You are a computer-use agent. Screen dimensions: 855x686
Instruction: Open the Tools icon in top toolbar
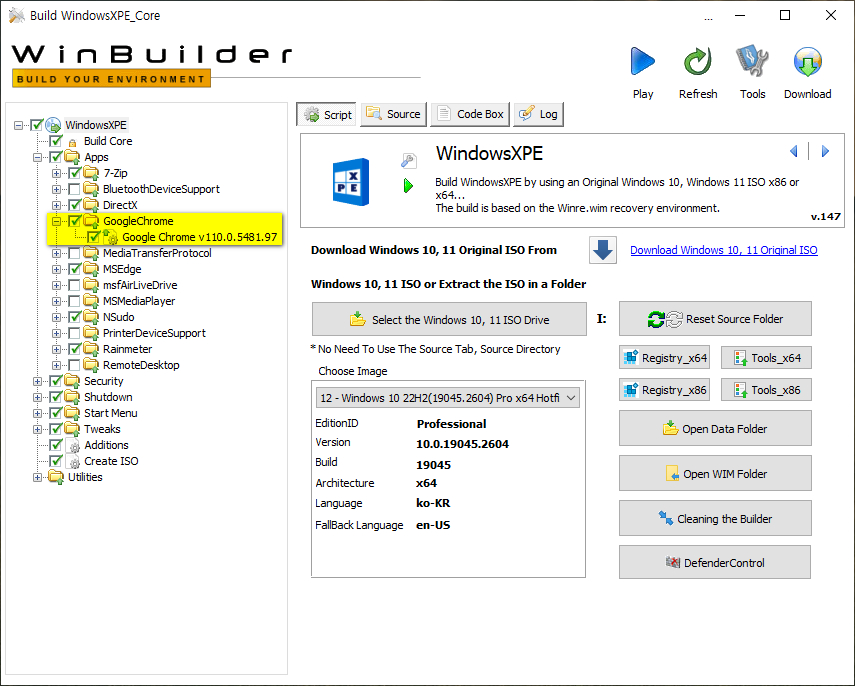point(752,61)
